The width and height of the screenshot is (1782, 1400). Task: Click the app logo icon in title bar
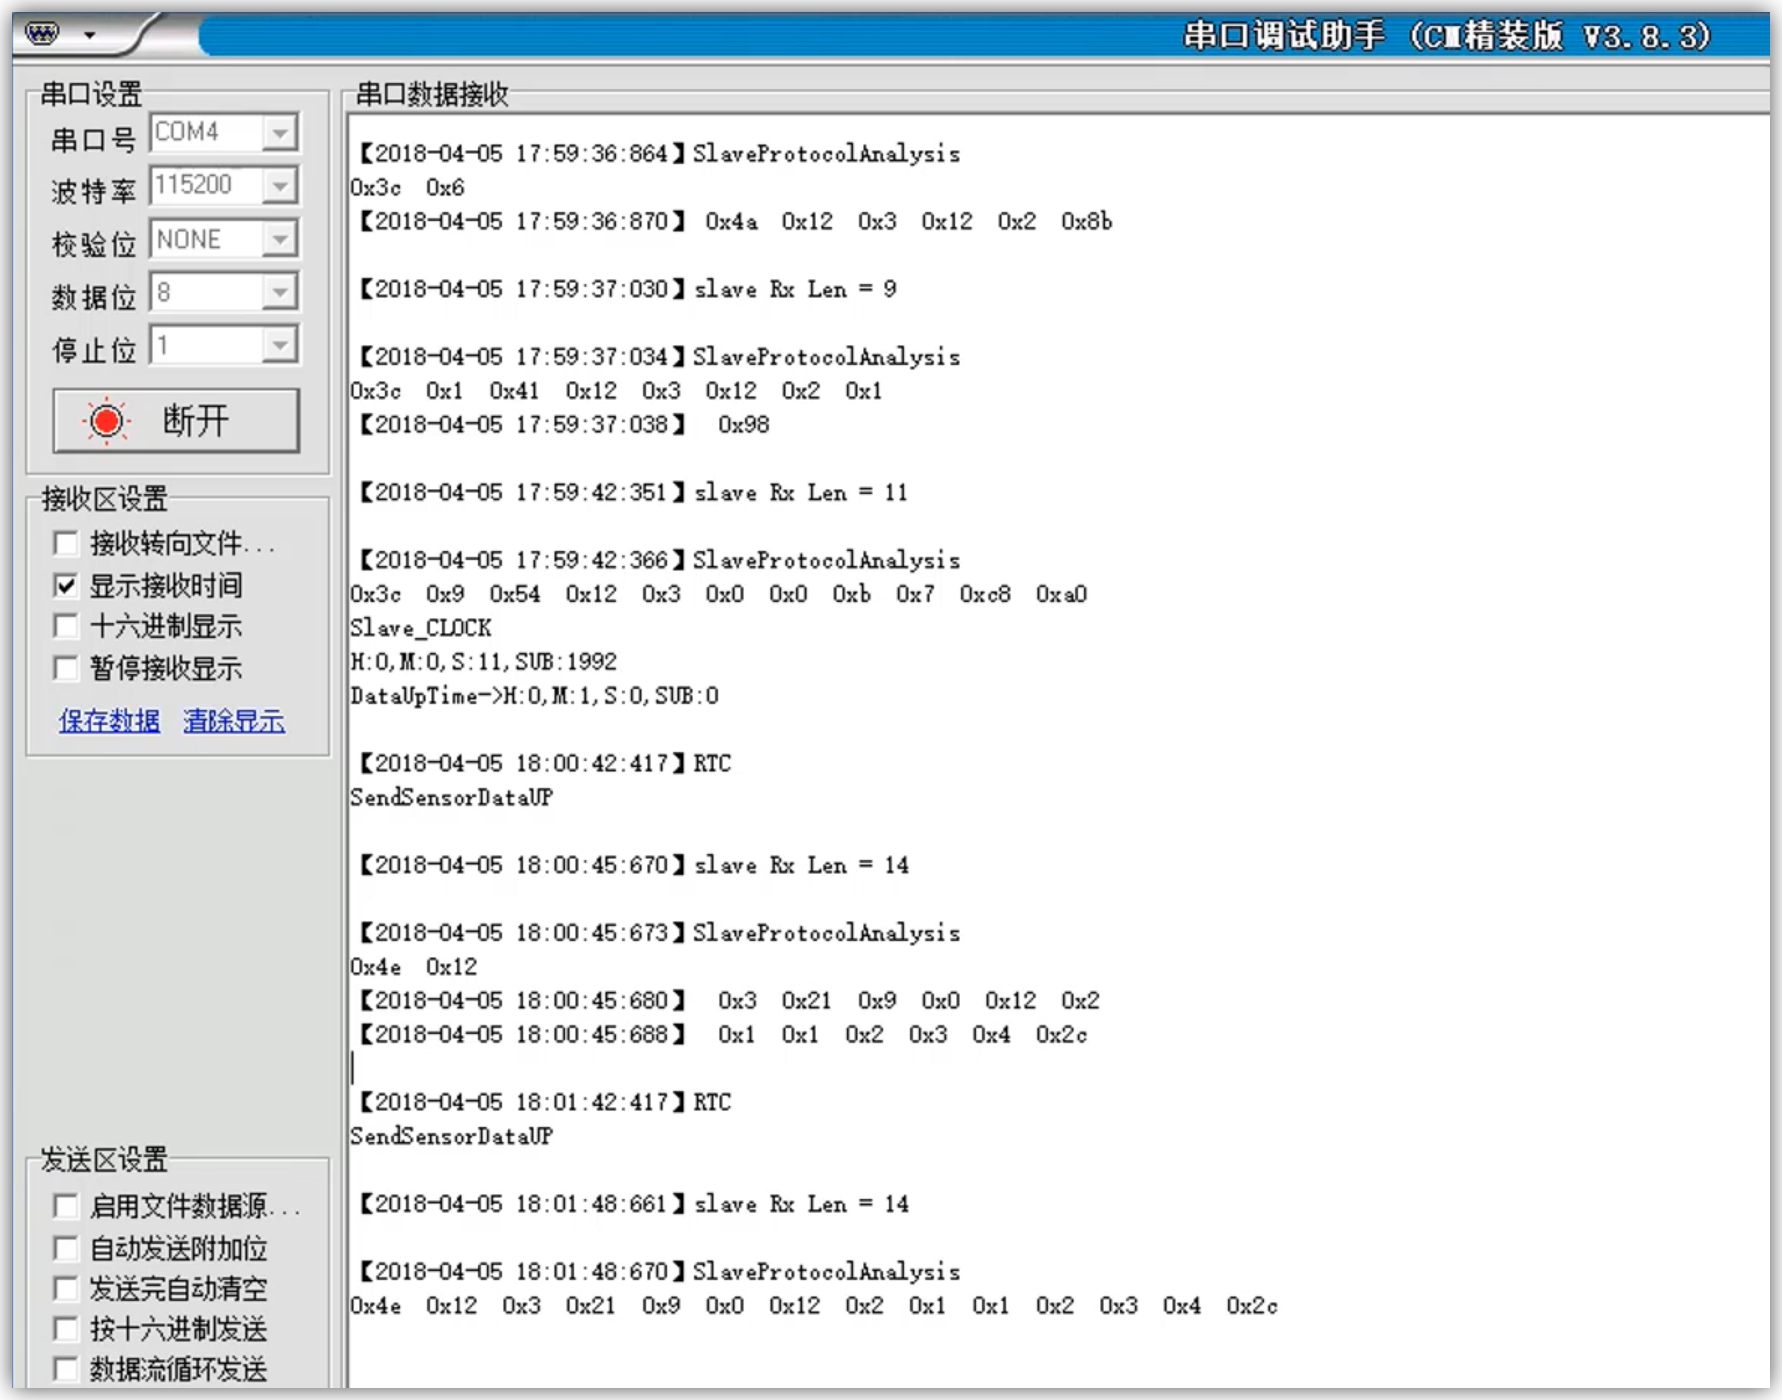pyautogui.click(x=43, y=35)
